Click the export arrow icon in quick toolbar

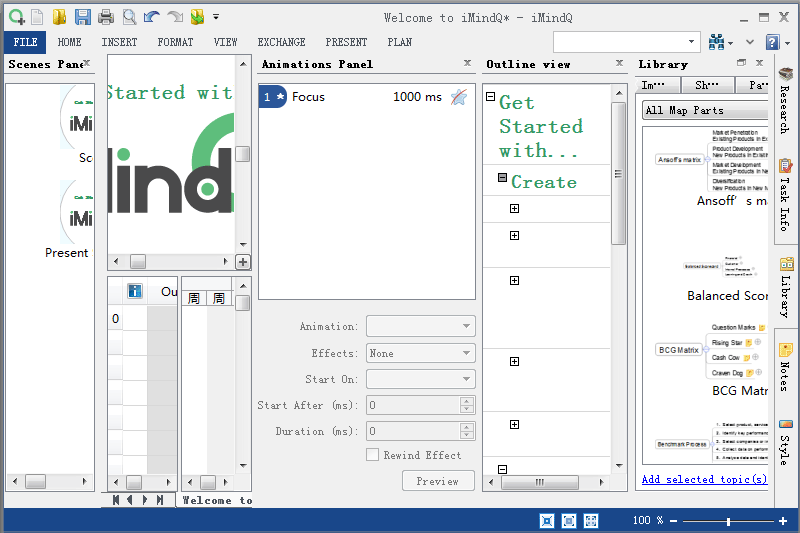point(197,17)
